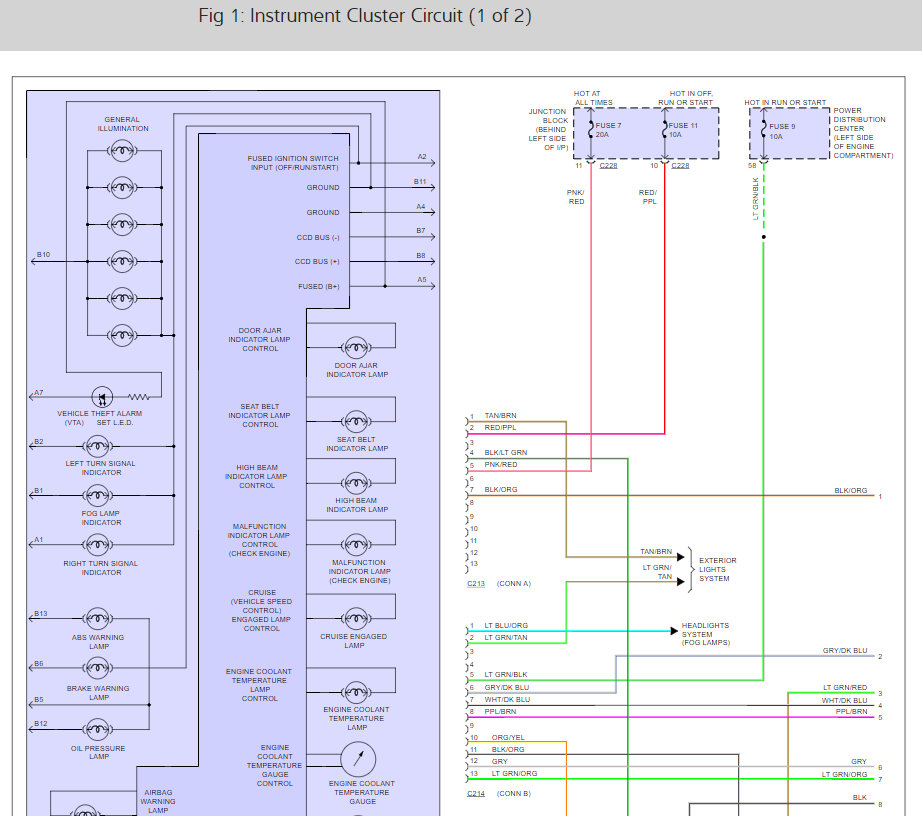Click the Seat Belt indicator lamp symbol
The image size is (922, 824).
coord(356,421)
